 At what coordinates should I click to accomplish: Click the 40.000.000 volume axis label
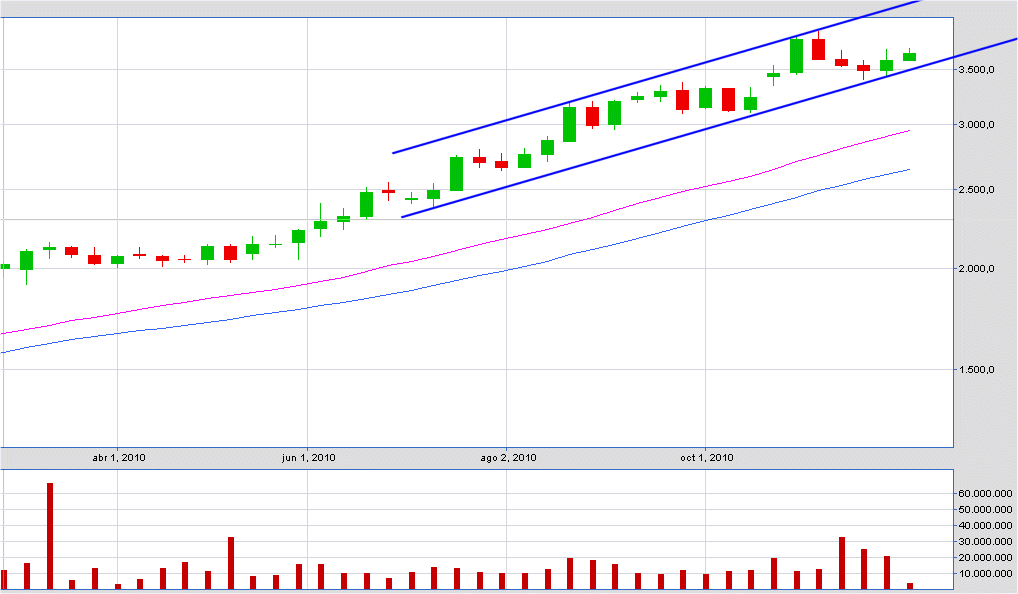985,525
